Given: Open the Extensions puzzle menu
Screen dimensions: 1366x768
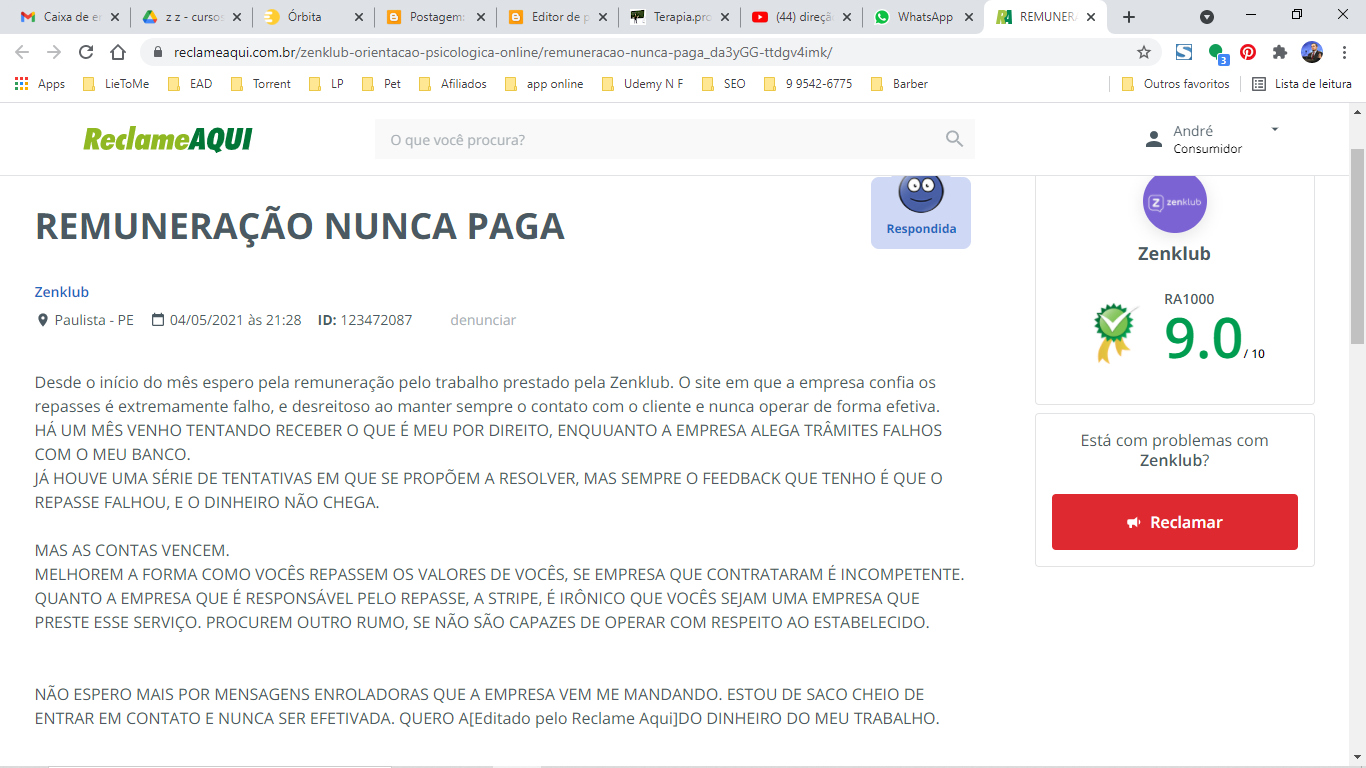Looking at the screenshot, I should pos(1280,52).
